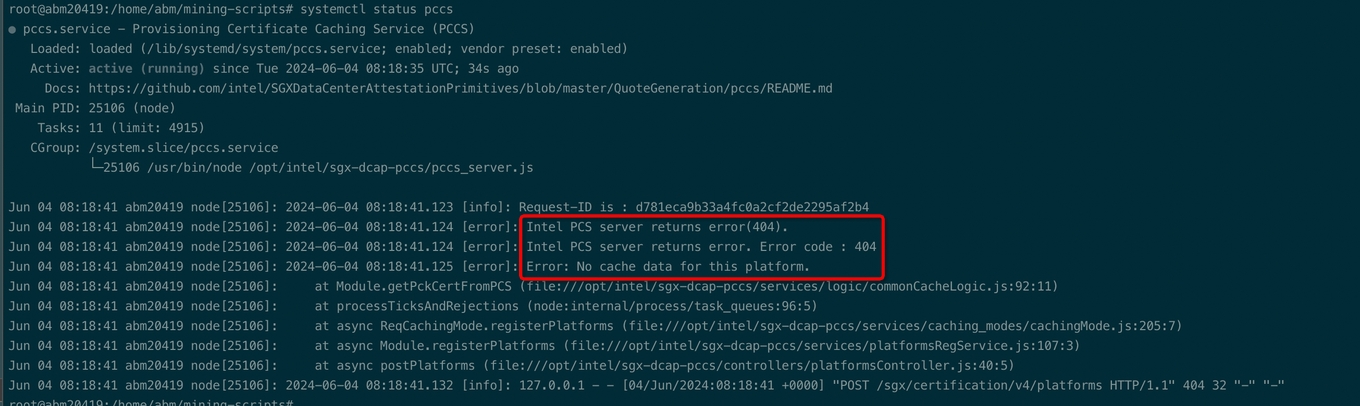Click "Error: No cache data for this platform."
Screen dimensions: 1360x406
[x=668, y=267]
